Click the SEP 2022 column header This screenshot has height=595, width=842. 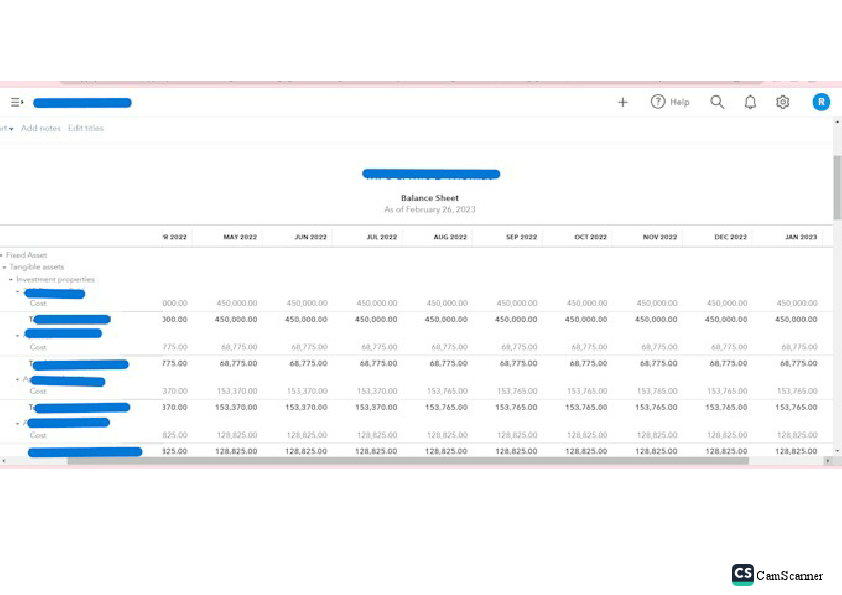coord(521,237)
